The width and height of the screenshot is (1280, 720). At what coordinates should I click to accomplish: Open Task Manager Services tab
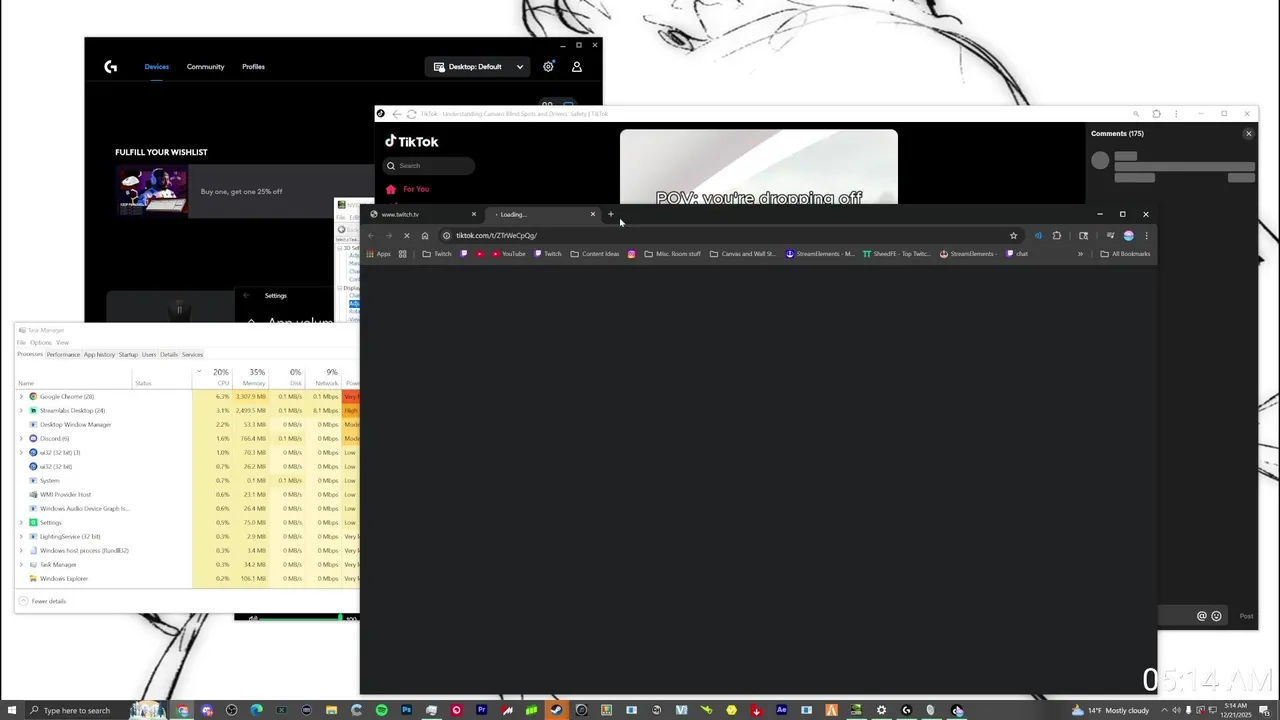pyautogui.click(x=192, y=354)
